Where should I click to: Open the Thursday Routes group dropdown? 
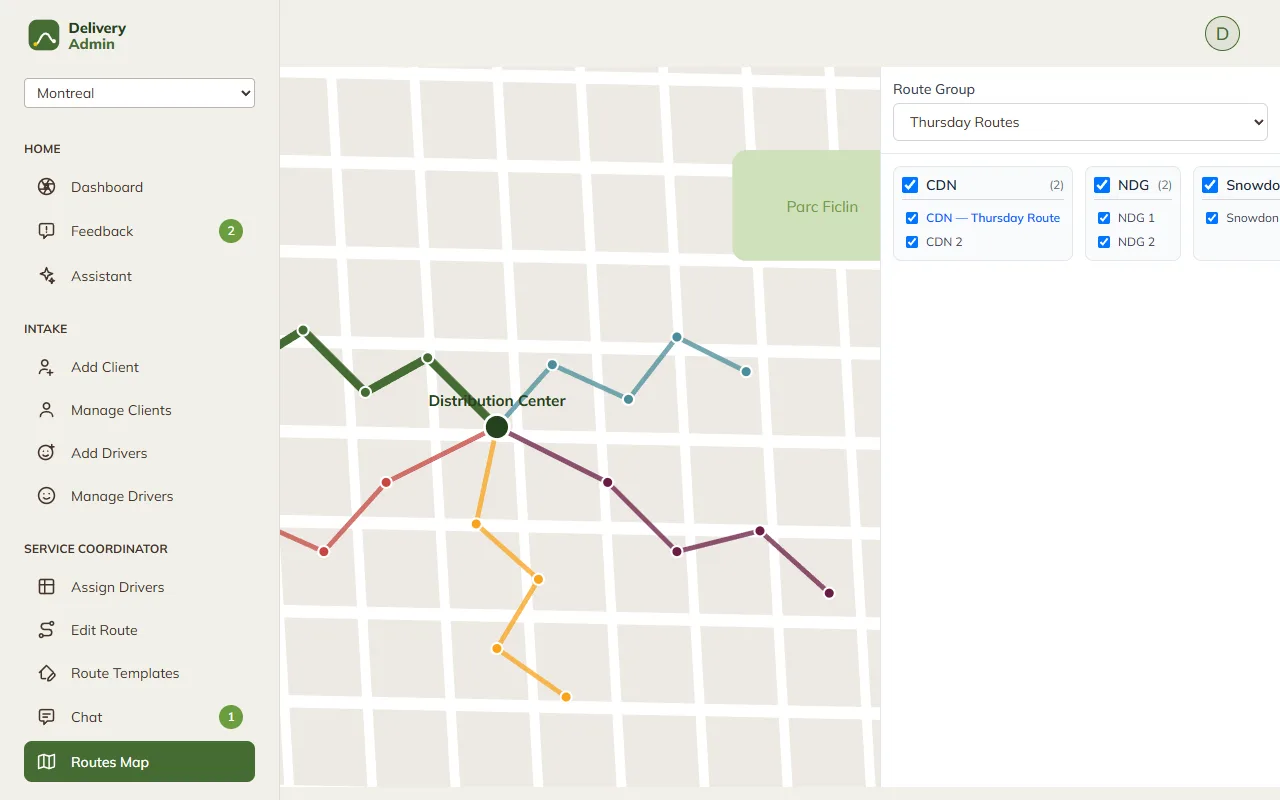coord(1080,122)
